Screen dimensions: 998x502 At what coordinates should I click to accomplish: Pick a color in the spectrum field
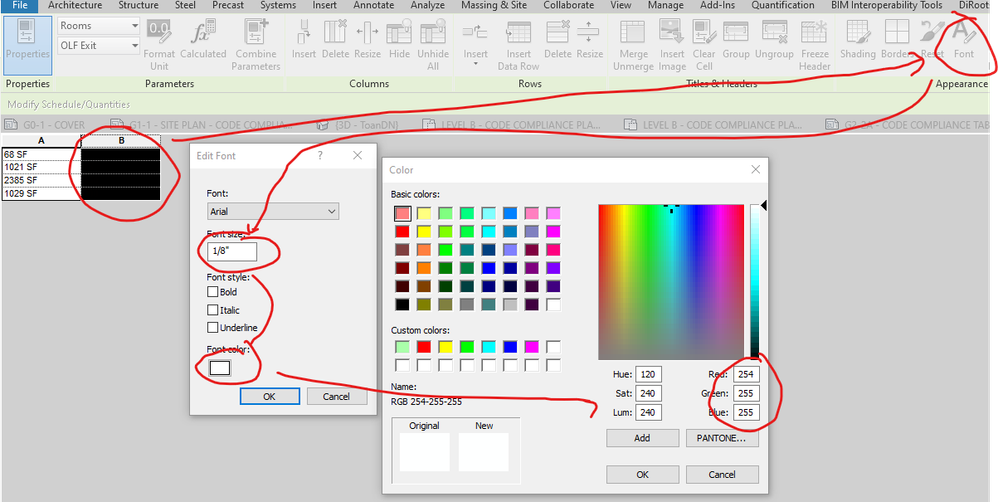click(671, 282)
